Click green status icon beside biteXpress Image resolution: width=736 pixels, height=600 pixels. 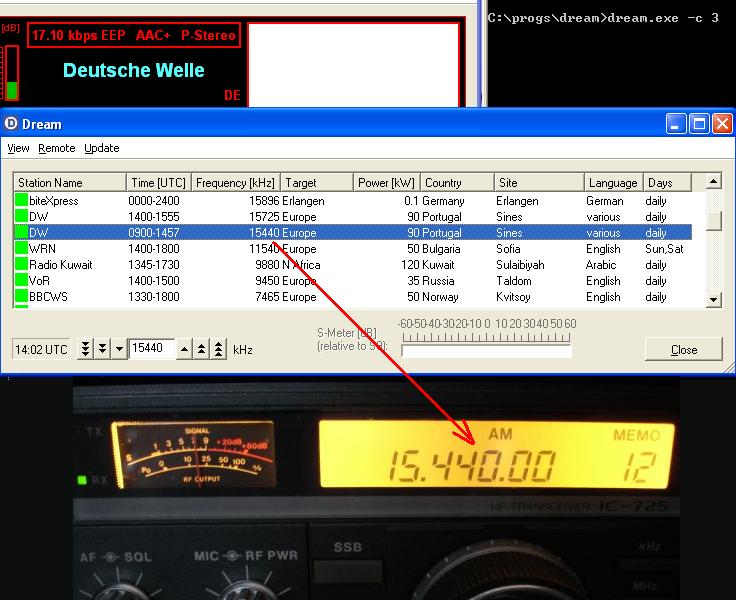click(x=22, y=200)
